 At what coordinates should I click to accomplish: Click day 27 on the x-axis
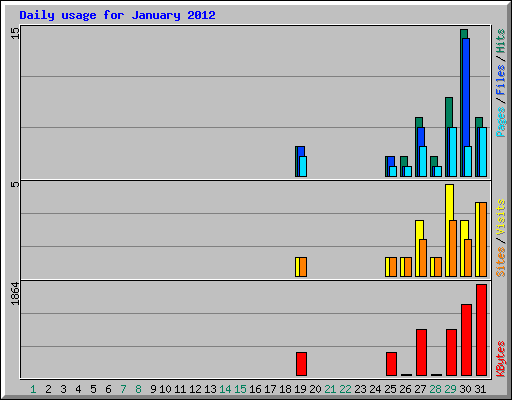coord(420,389)
